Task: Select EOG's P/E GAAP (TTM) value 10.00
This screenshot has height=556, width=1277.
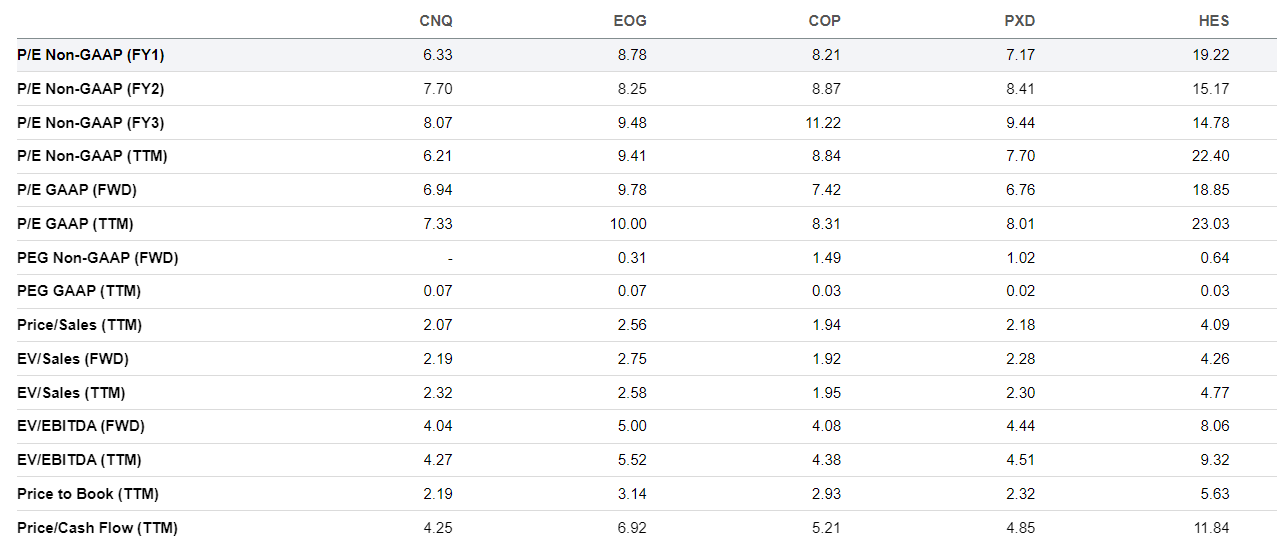Action: tap(629, 224)
